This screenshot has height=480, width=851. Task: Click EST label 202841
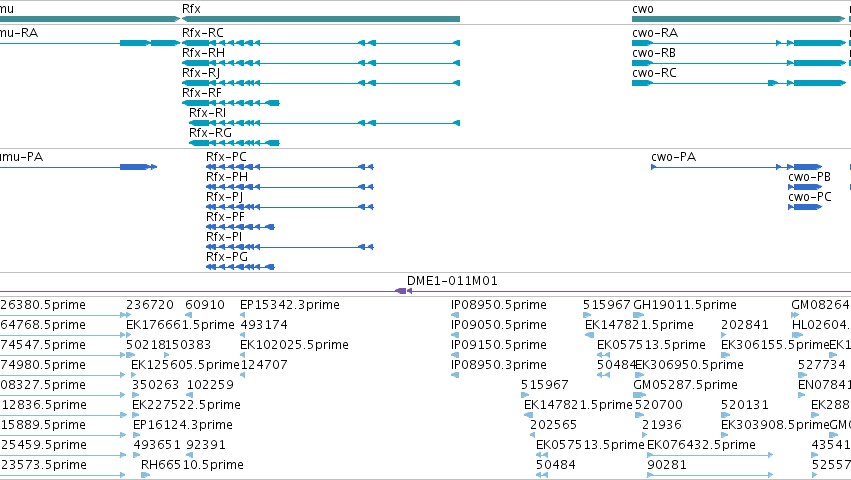coord(745,325)
